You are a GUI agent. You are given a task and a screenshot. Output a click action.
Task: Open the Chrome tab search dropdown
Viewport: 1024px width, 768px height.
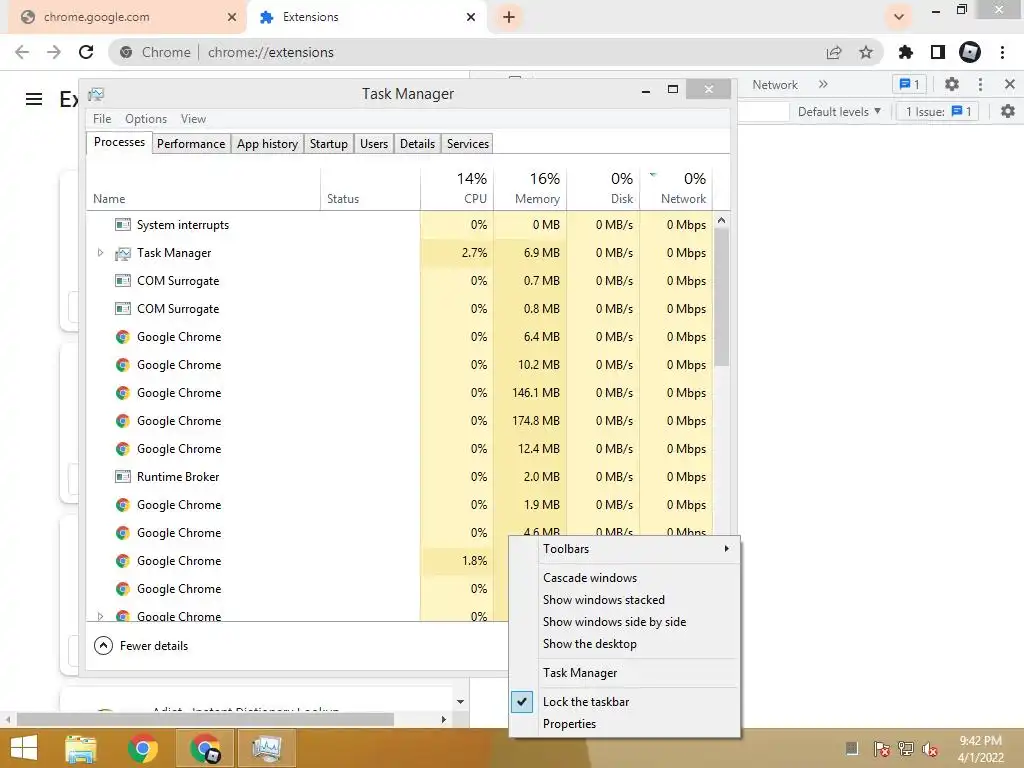[x=899, y=17]
